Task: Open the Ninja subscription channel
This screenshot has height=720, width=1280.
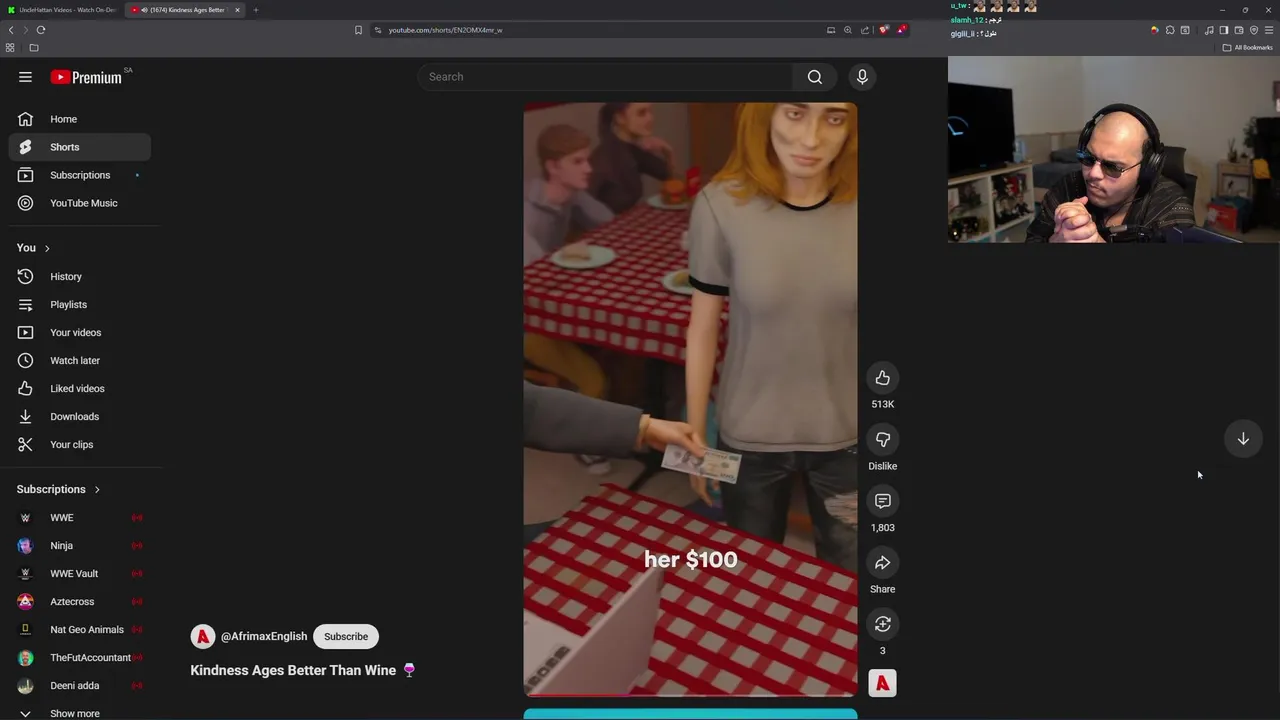Action: (80, 546)
